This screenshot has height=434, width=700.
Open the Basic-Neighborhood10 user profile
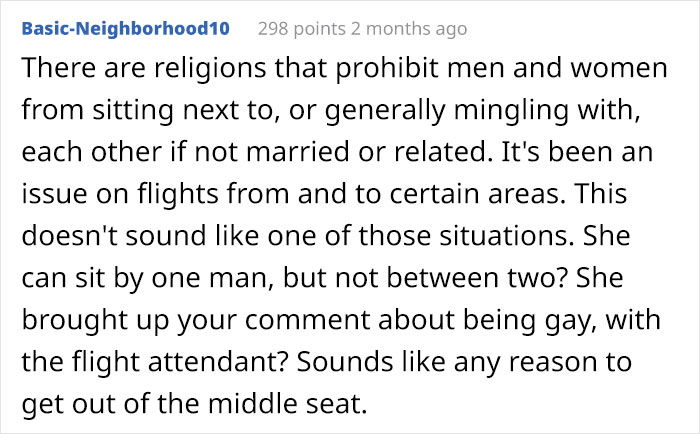[125, 29]
